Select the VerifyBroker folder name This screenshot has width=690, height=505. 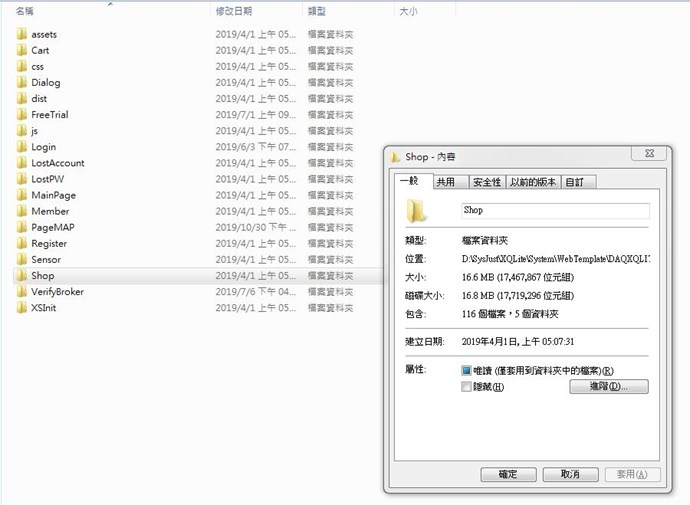[x=57, y=291]
